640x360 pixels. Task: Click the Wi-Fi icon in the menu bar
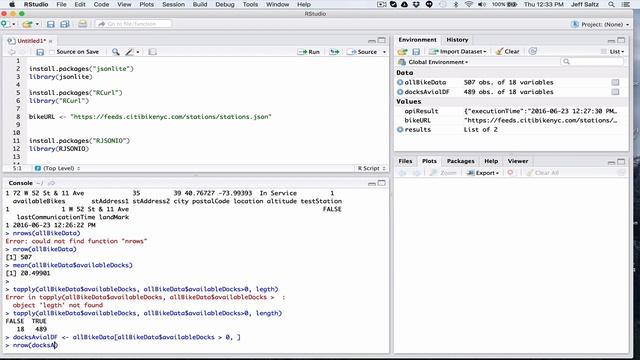click(469, 4)
